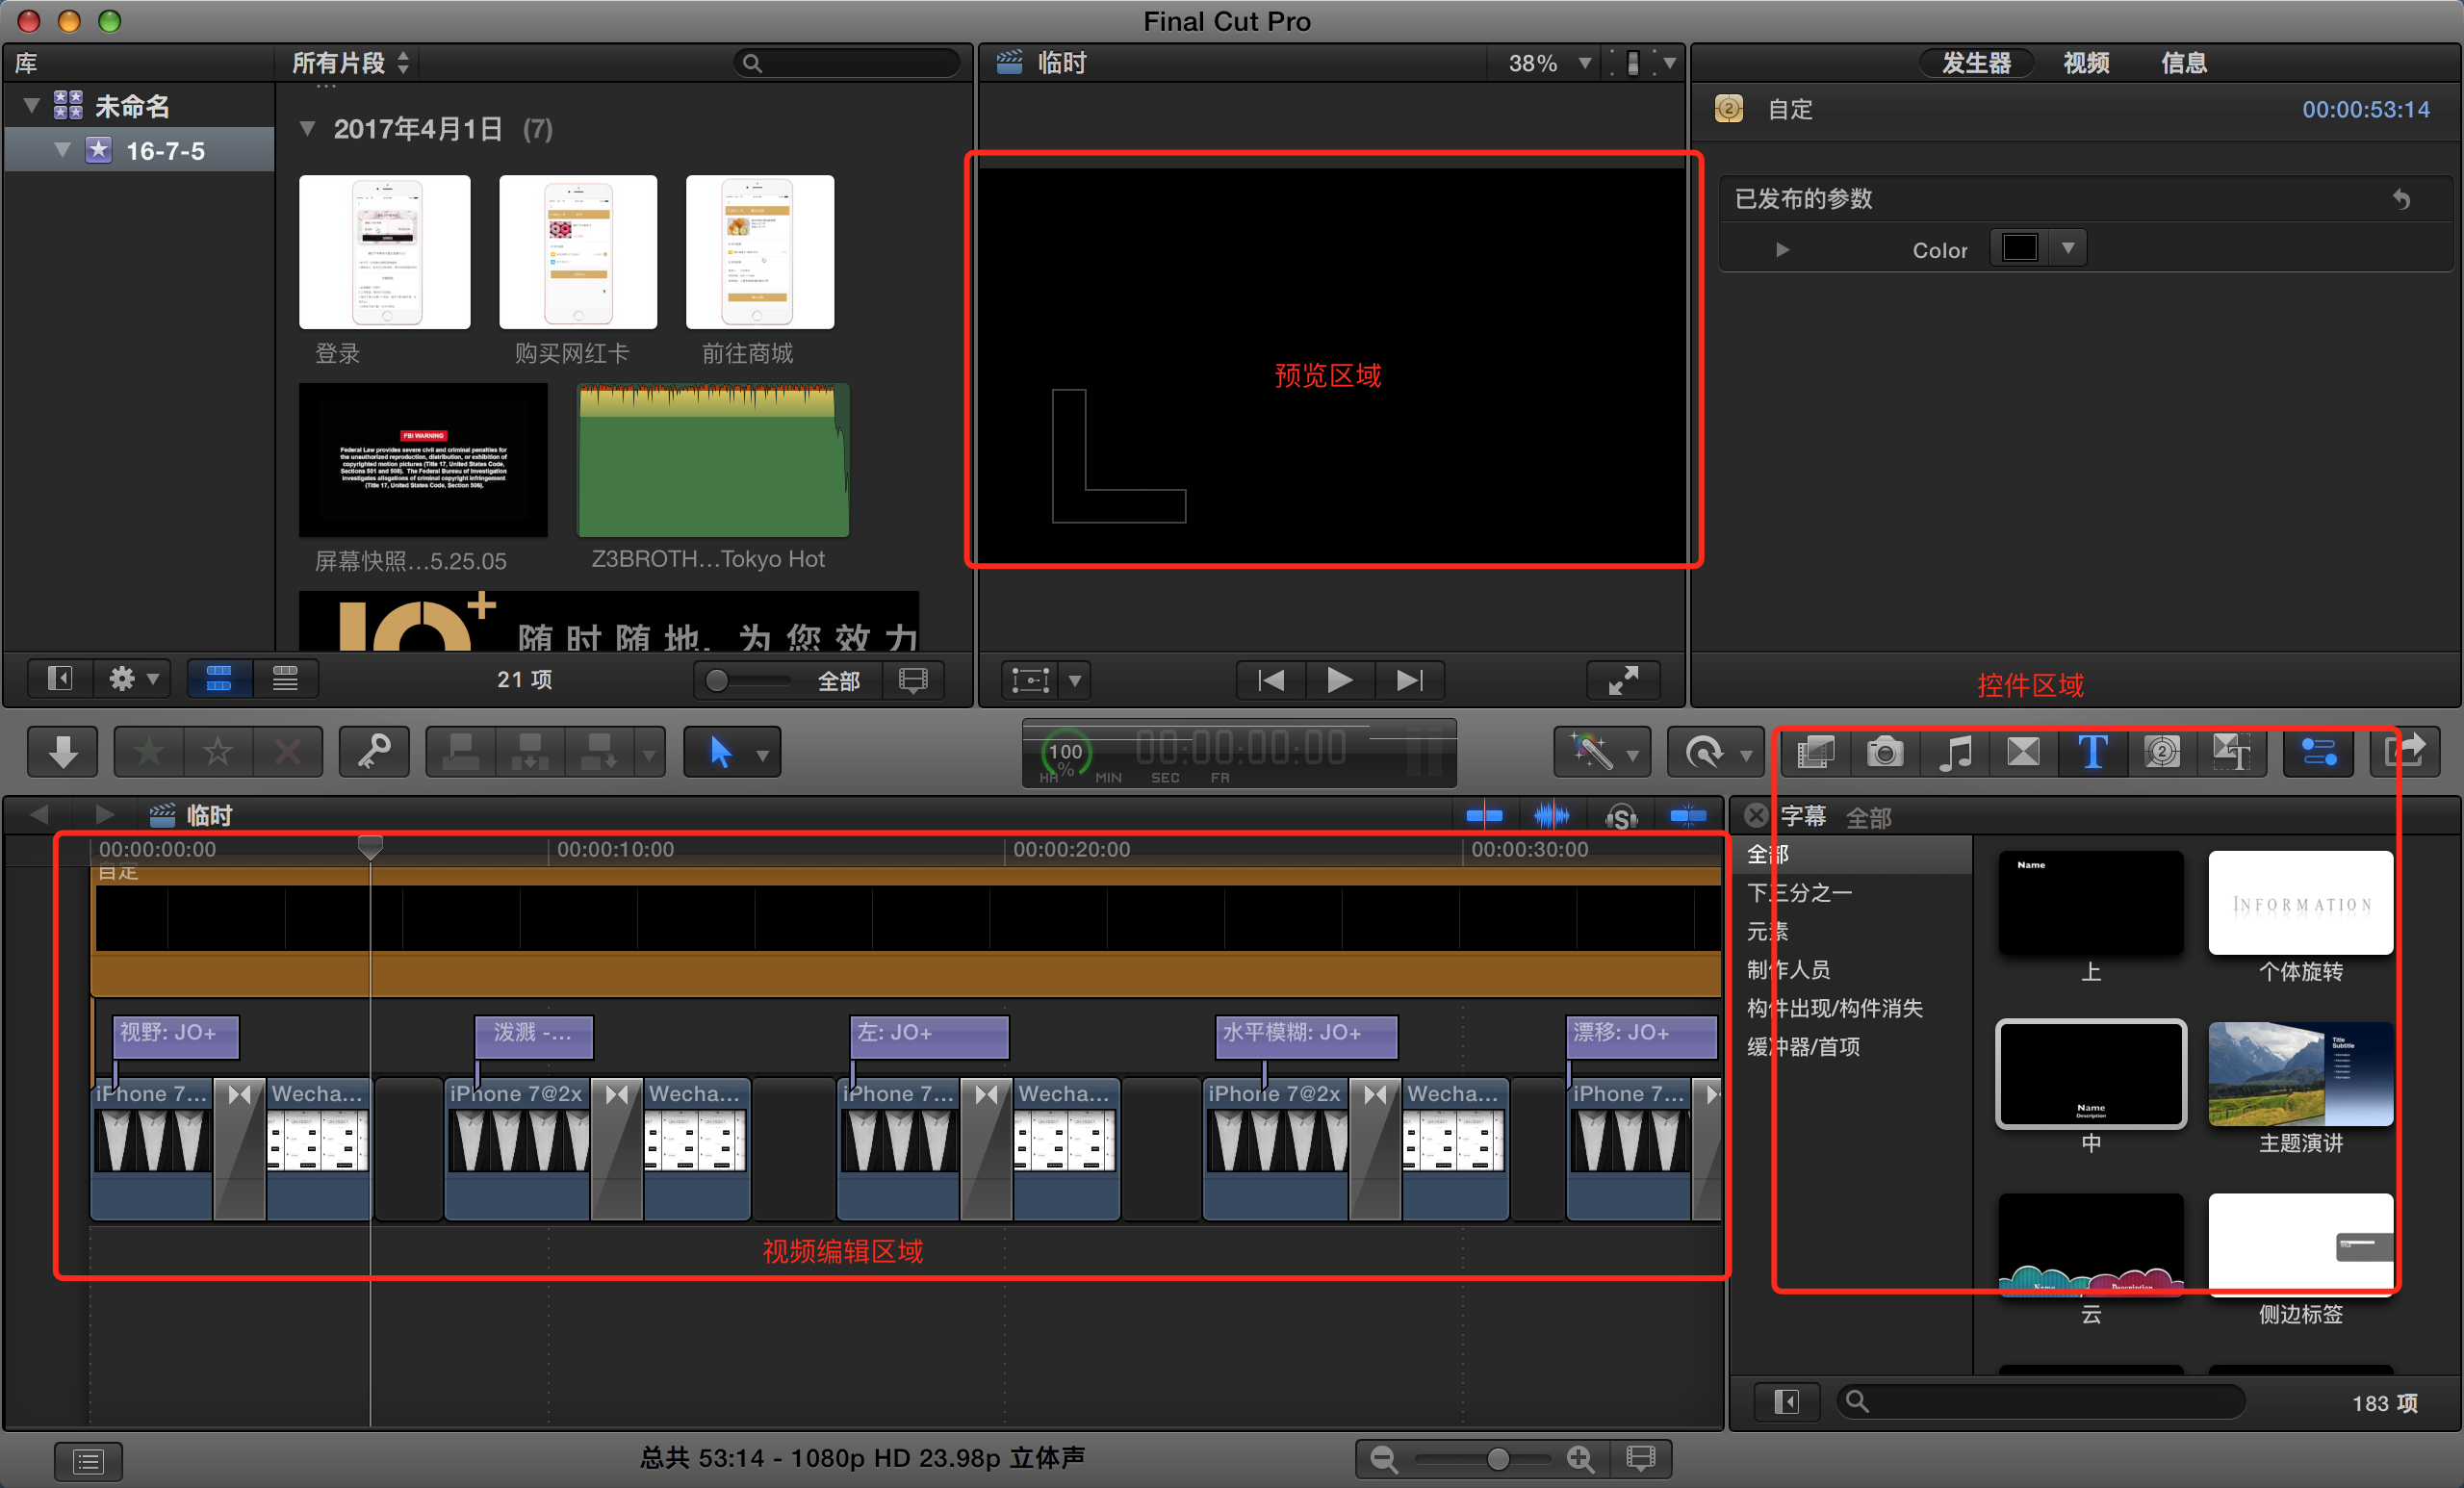Enter full screen viewer playback

click(x=1623, y=680)
